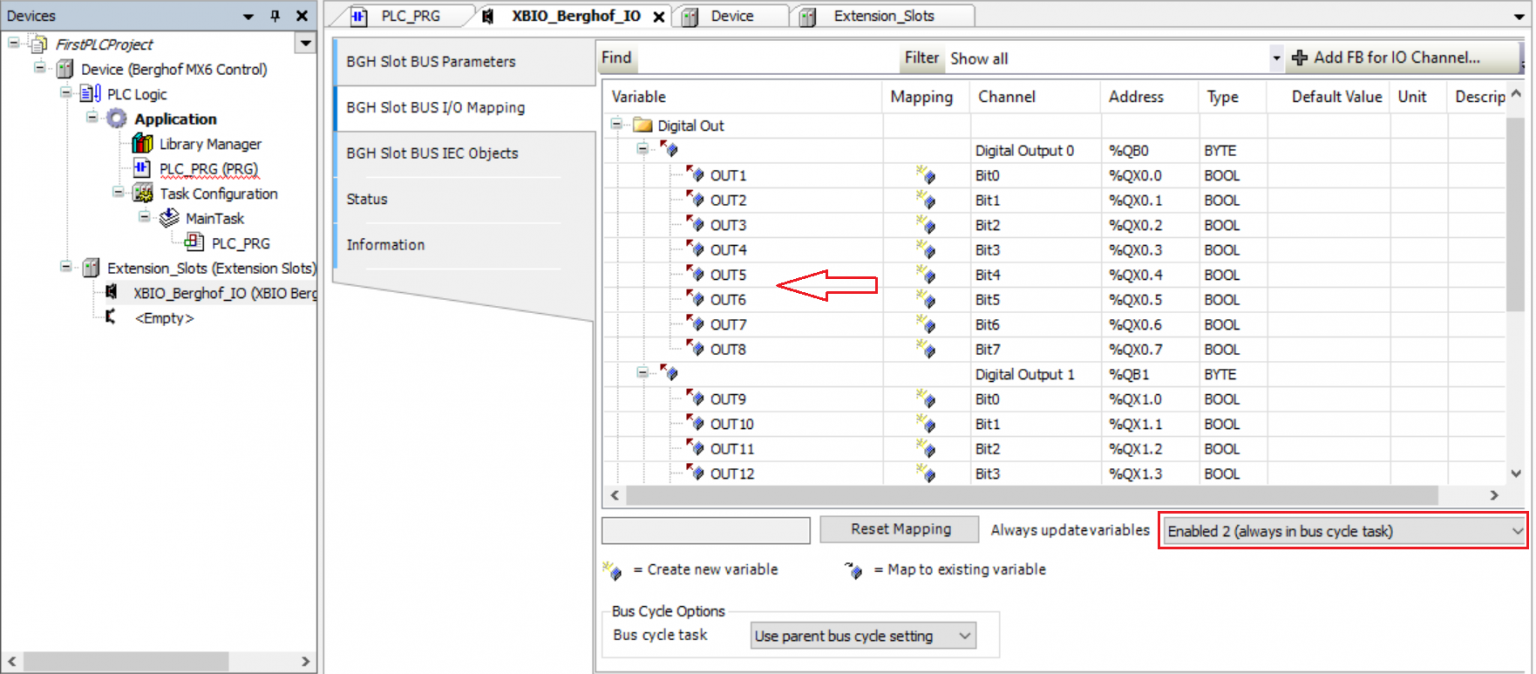Click the Task Configuration icon

coord(142,193)
